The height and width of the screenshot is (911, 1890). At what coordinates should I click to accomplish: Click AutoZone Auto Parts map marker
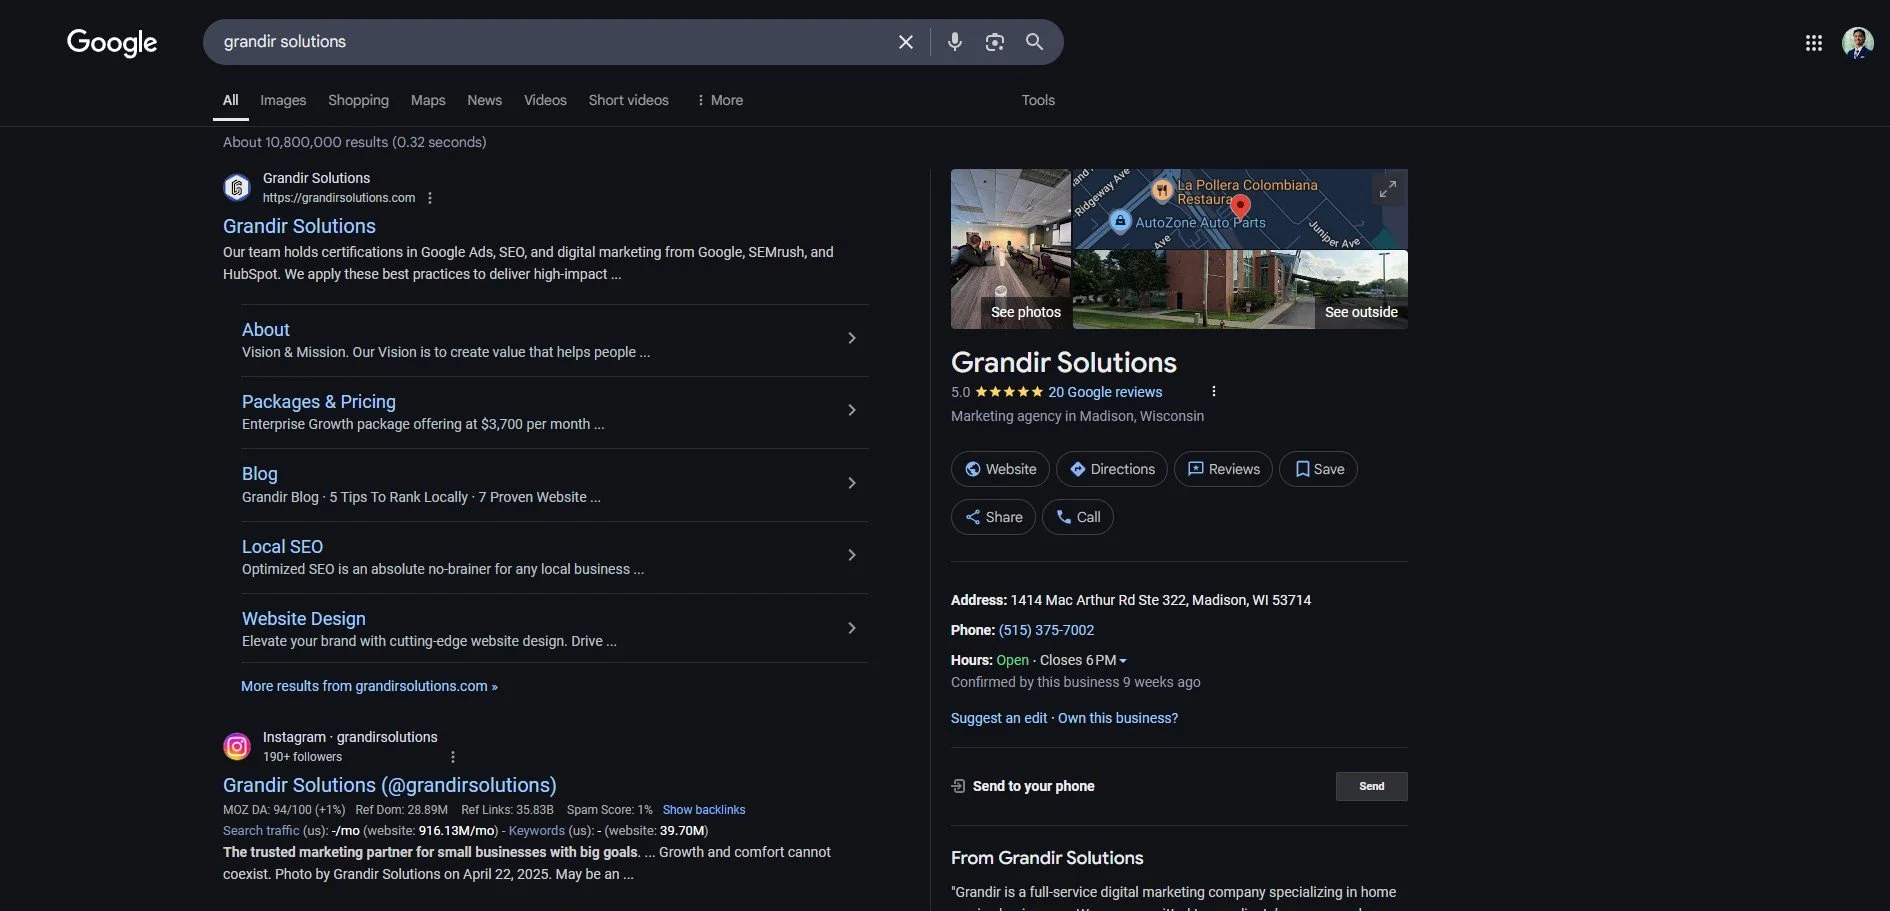tap(1121, 221)
